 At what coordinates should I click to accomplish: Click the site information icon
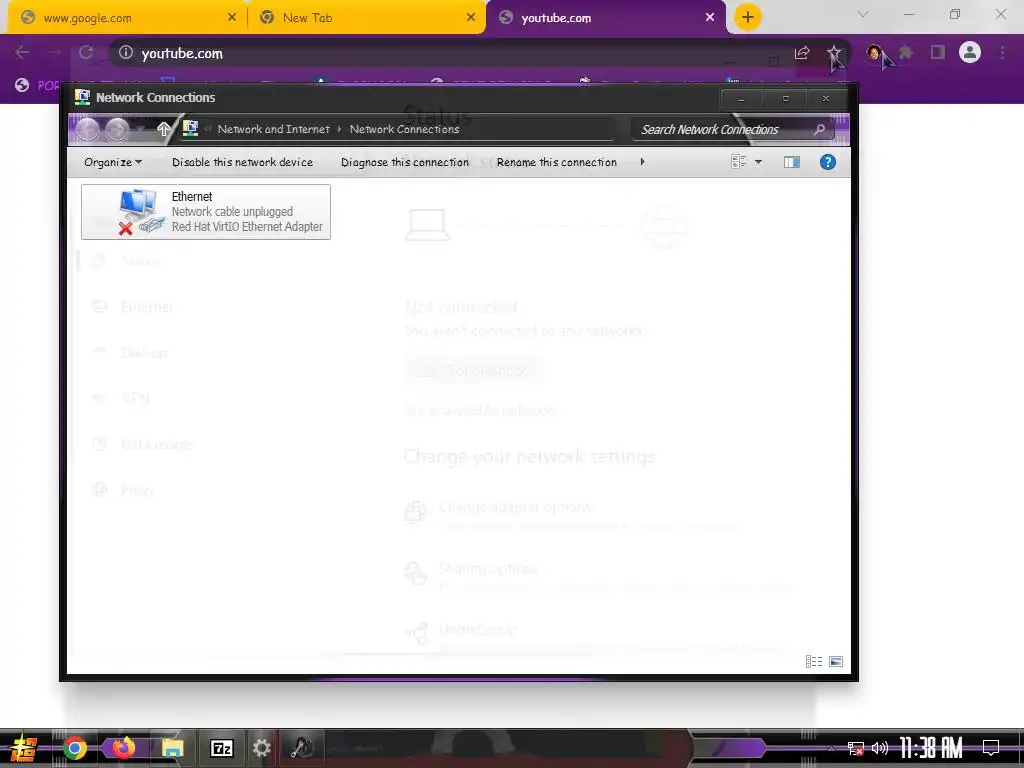[x=125, y=53]
